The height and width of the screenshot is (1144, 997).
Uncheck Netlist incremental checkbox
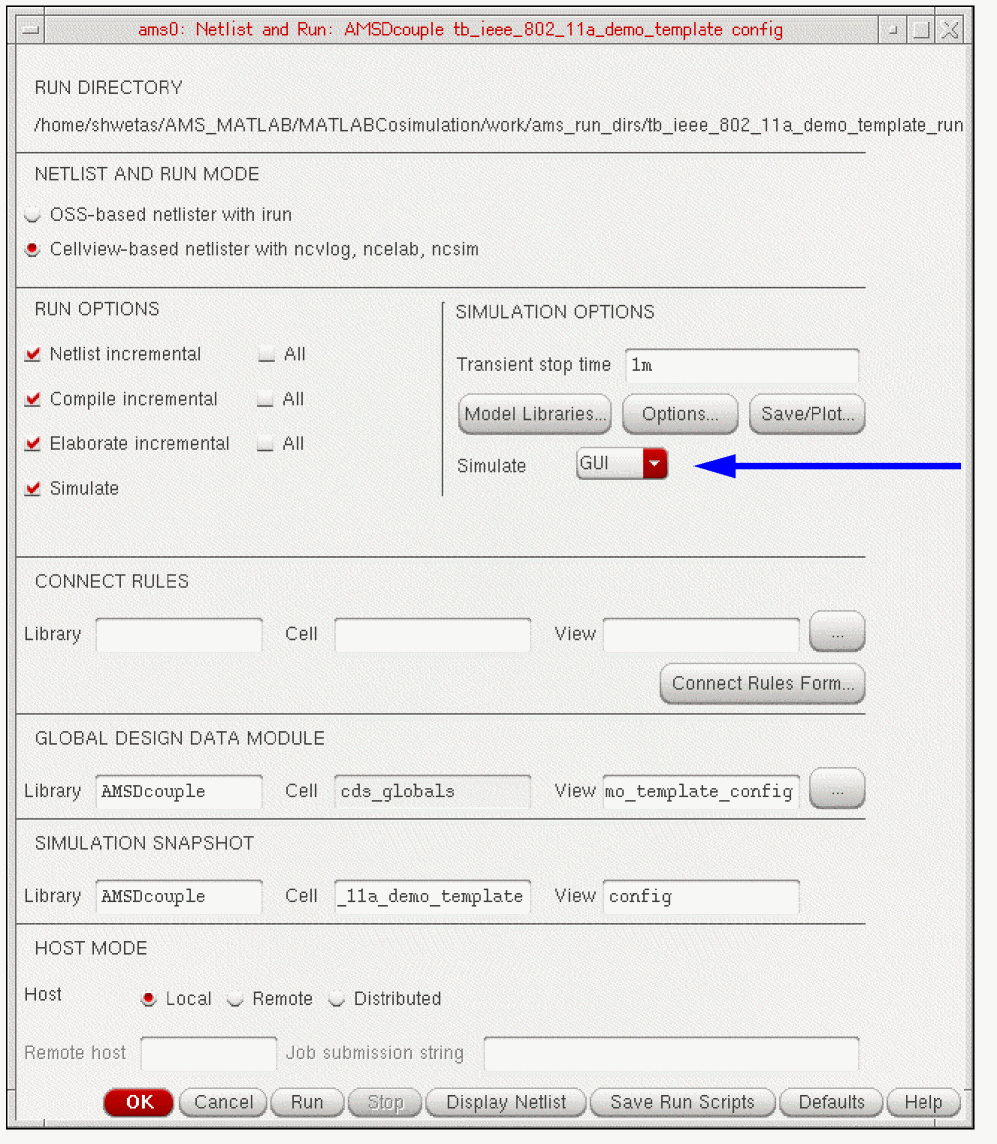tap(32, 355)
